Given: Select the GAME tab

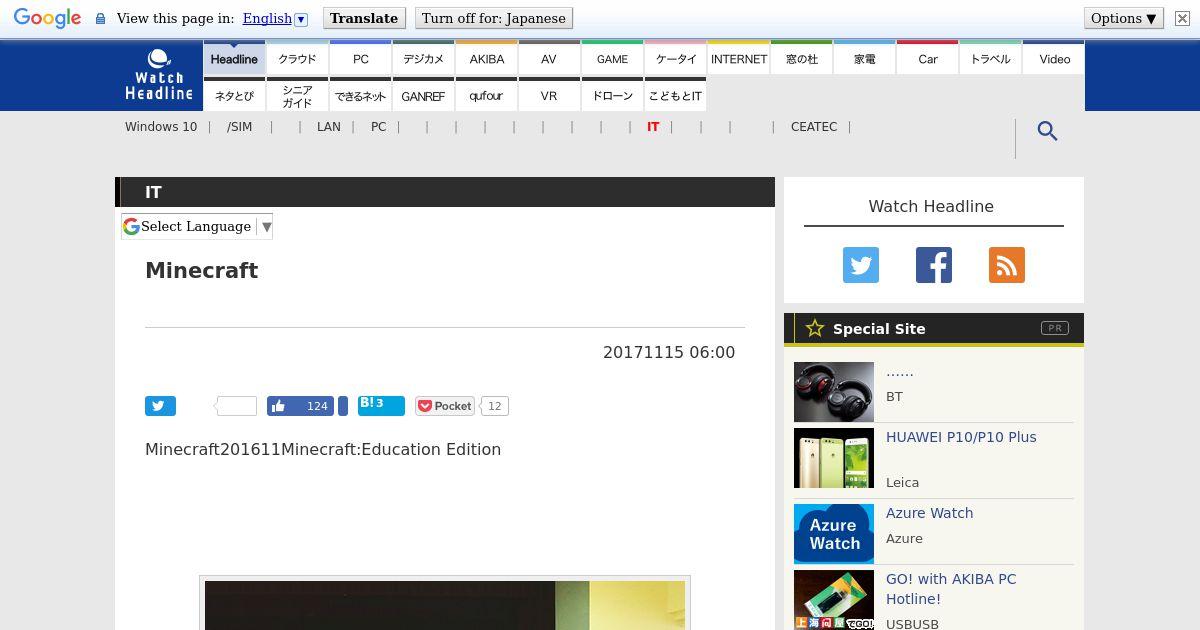Looking at the screenshot, I should pyautogui.click(x=612, y=59).
